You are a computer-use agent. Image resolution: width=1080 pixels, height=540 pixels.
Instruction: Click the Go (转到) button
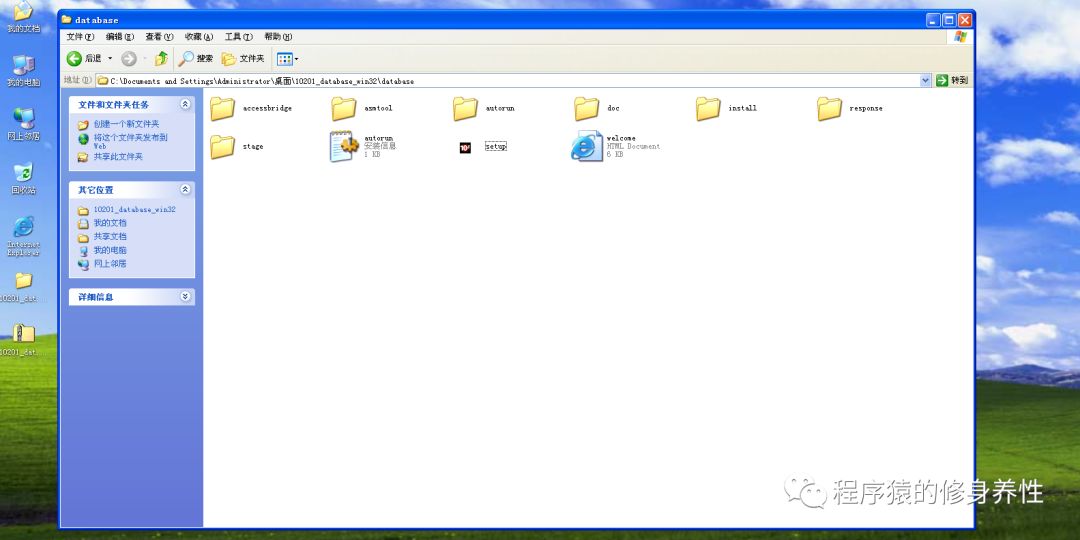click(x=953, y=81)
